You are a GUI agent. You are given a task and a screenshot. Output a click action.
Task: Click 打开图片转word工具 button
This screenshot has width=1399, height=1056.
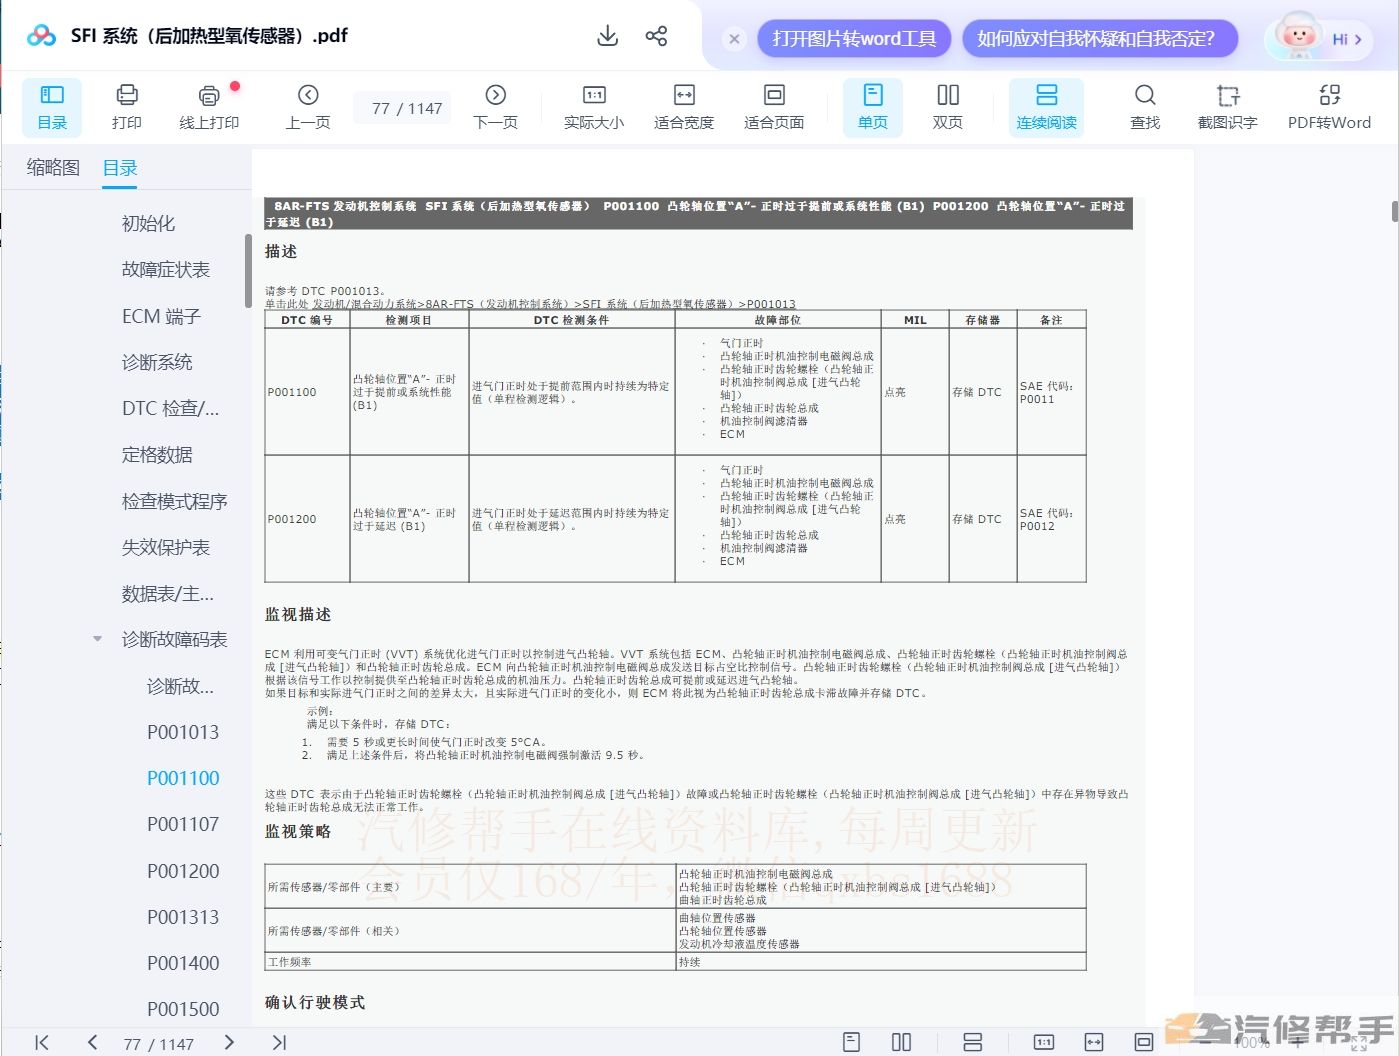(x=854, y=39)
